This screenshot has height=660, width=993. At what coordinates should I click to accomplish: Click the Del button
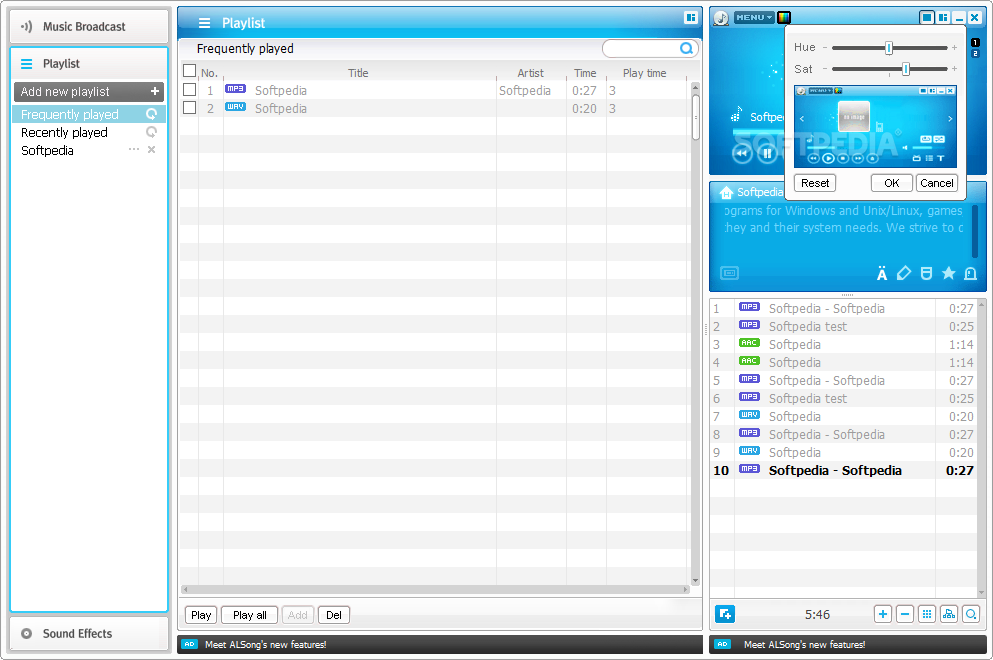pyautogui.click(x=334, y=615)
